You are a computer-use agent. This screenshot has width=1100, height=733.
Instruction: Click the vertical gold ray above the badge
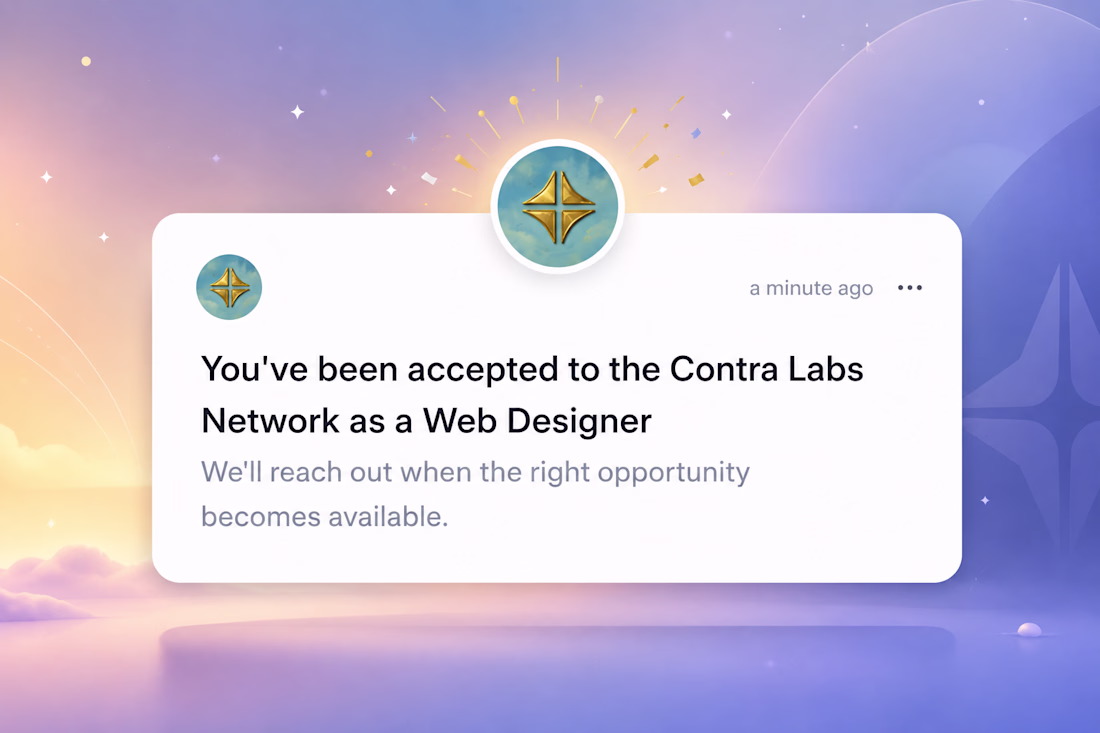(x=558, y=69)
